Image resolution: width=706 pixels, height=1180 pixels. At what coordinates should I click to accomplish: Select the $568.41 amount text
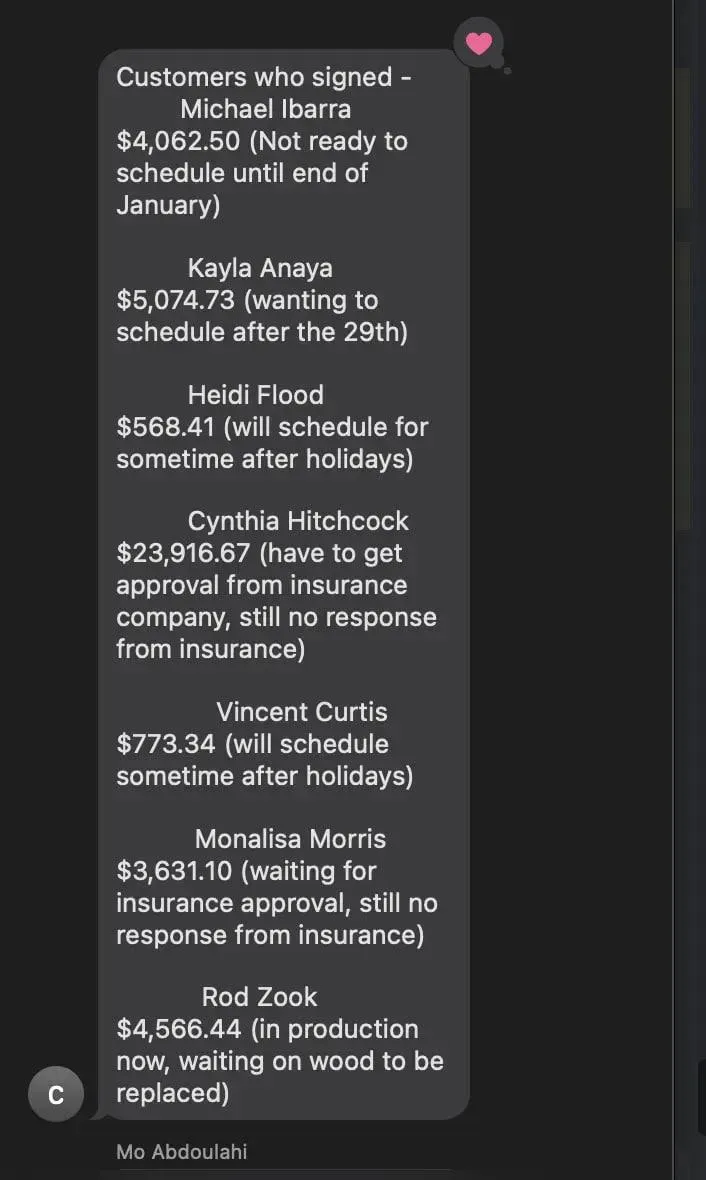coord(166,427)
